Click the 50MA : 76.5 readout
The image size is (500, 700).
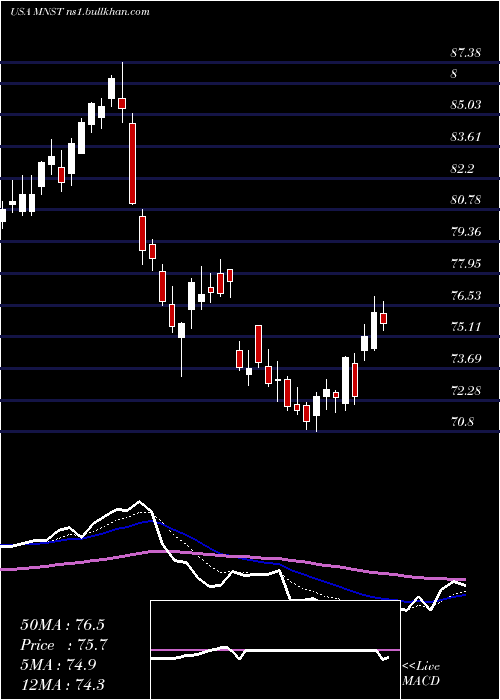coord(64,625)
